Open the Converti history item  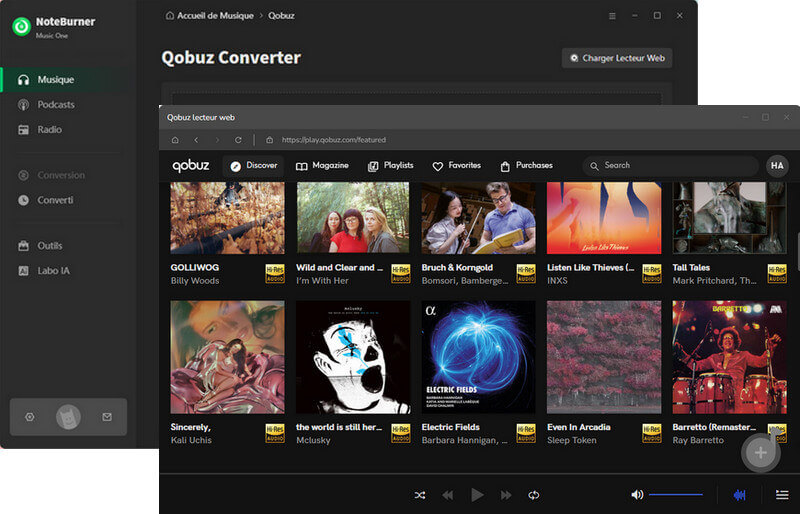point(55,200)
